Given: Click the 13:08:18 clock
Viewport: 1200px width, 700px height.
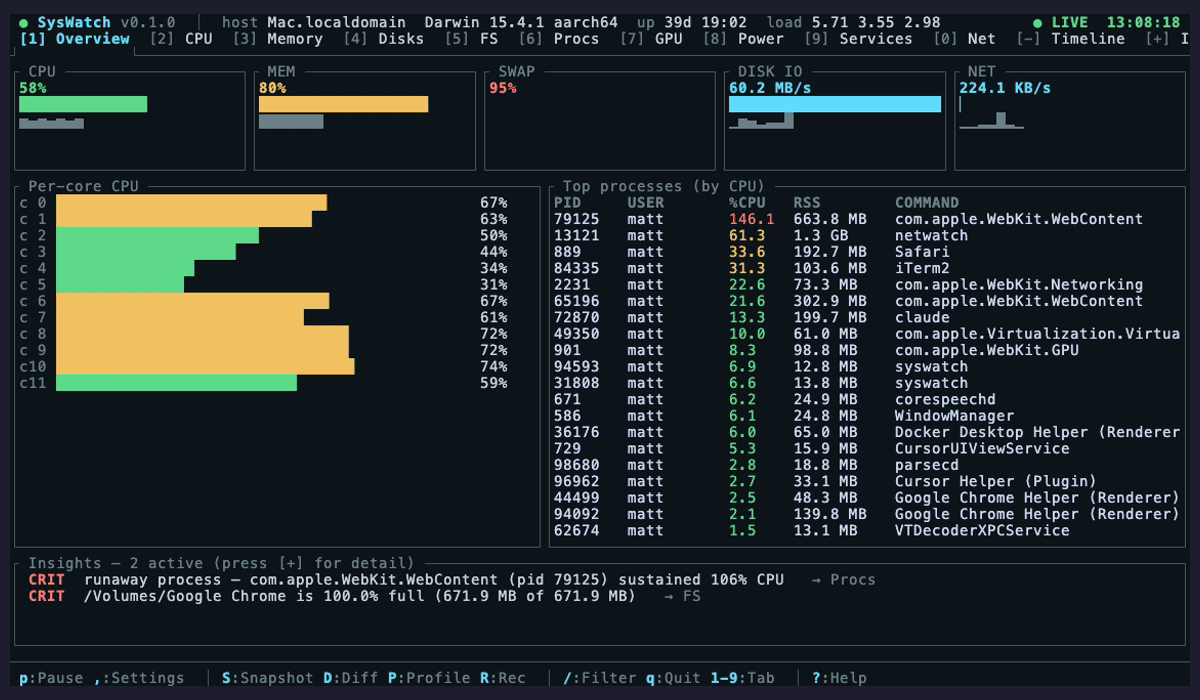Looking at the screenshot, I should pyautogui.click(x=1143, y=22).
